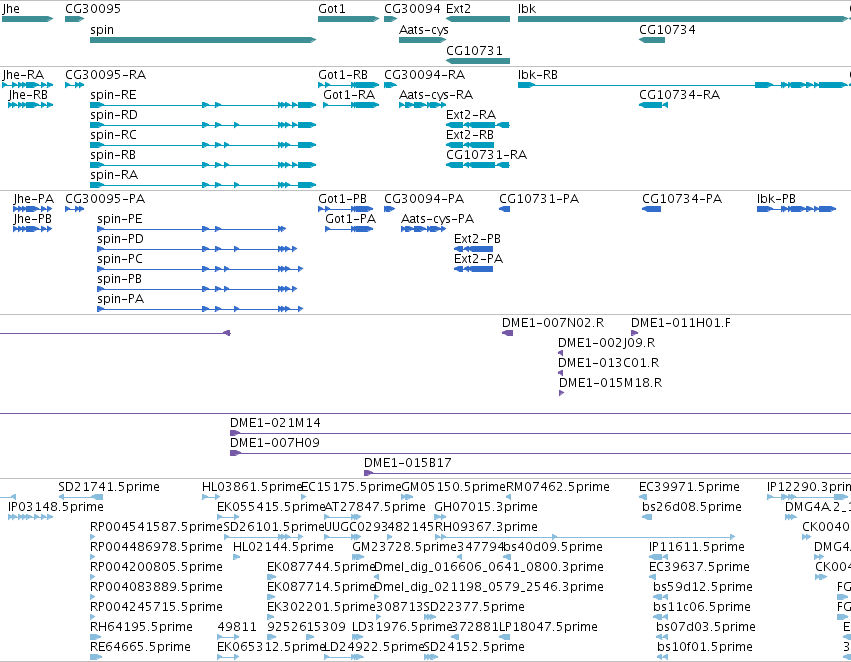Click the RP004486978.5prime EST label
The image size is (851, 662).
point(156,547)
